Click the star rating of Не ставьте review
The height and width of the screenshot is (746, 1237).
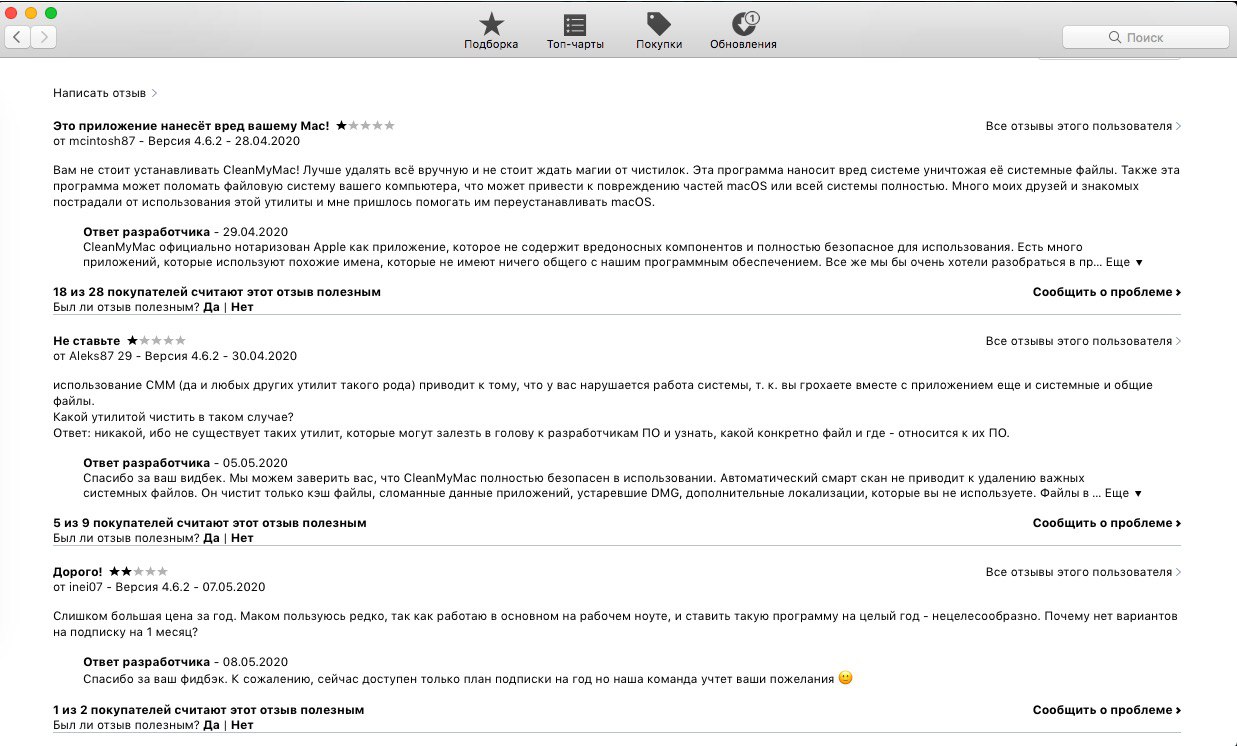pyautogui.click(x=156, y=340)
